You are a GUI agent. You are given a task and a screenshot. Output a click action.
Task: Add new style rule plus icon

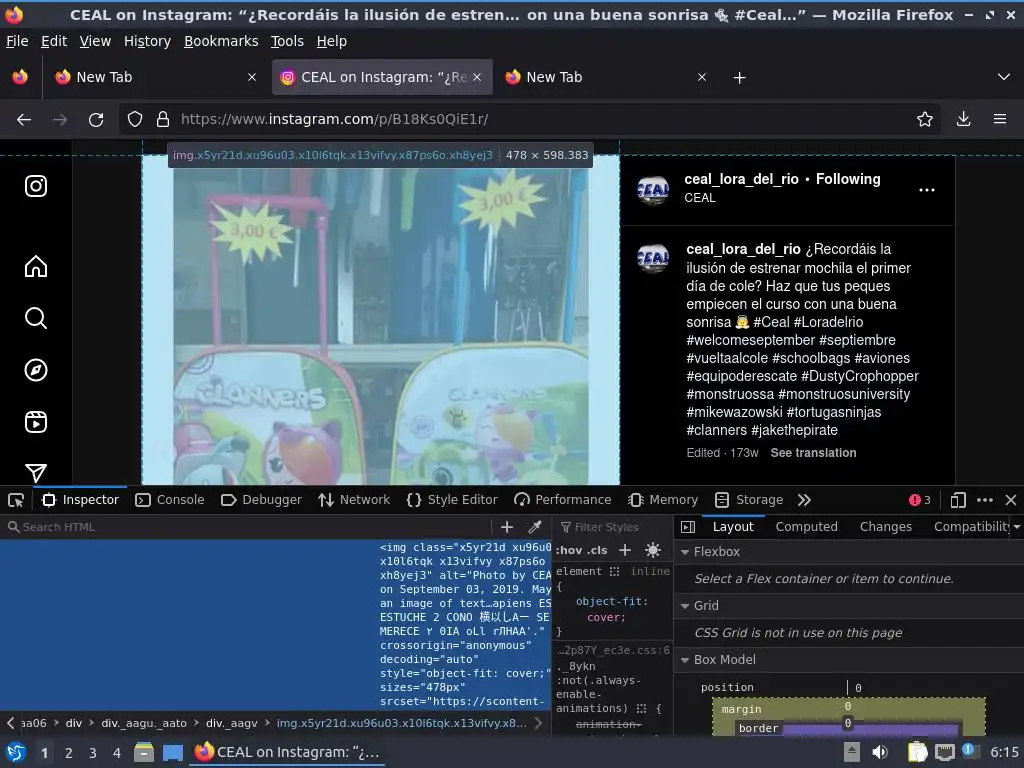[x=625, y=551]
